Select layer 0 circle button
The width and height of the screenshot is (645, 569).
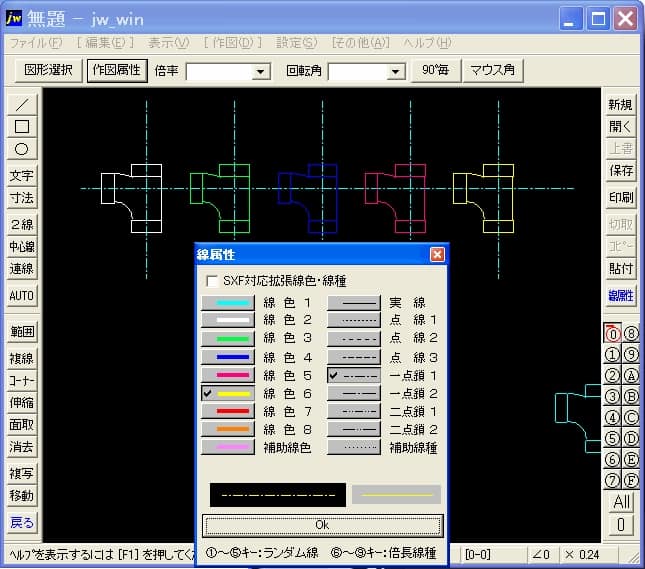(613, 333)
